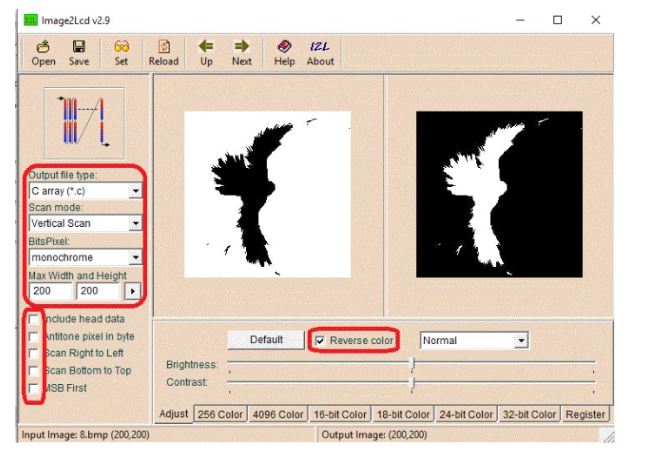
Task: Maximize the Image2Lcd window
Action: (557, 20)
